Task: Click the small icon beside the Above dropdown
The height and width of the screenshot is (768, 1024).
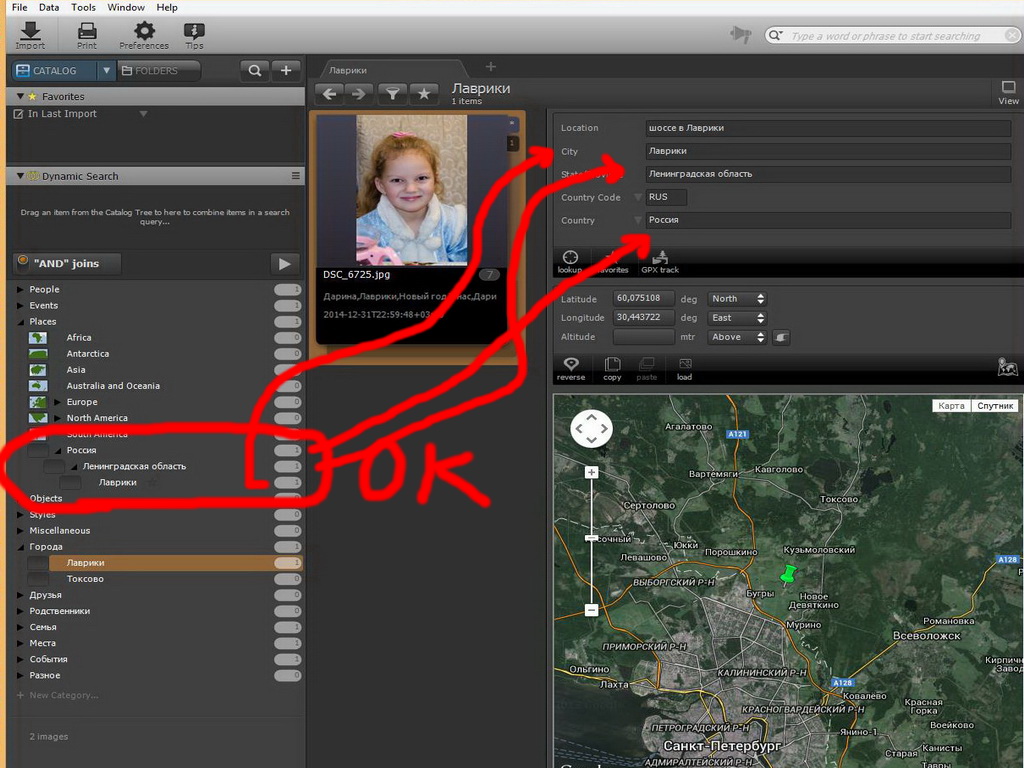Action: coord(781,337)
